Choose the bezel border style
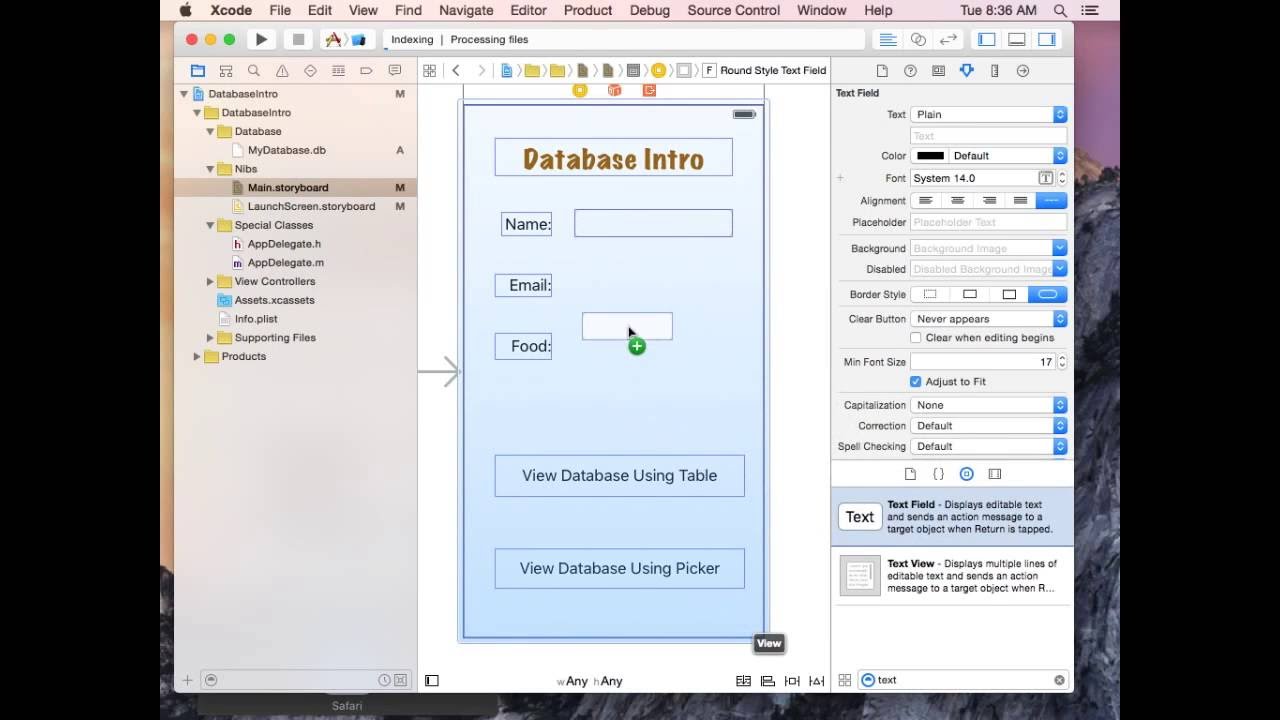The image size is (1280, 720). tap(1008, 295)
